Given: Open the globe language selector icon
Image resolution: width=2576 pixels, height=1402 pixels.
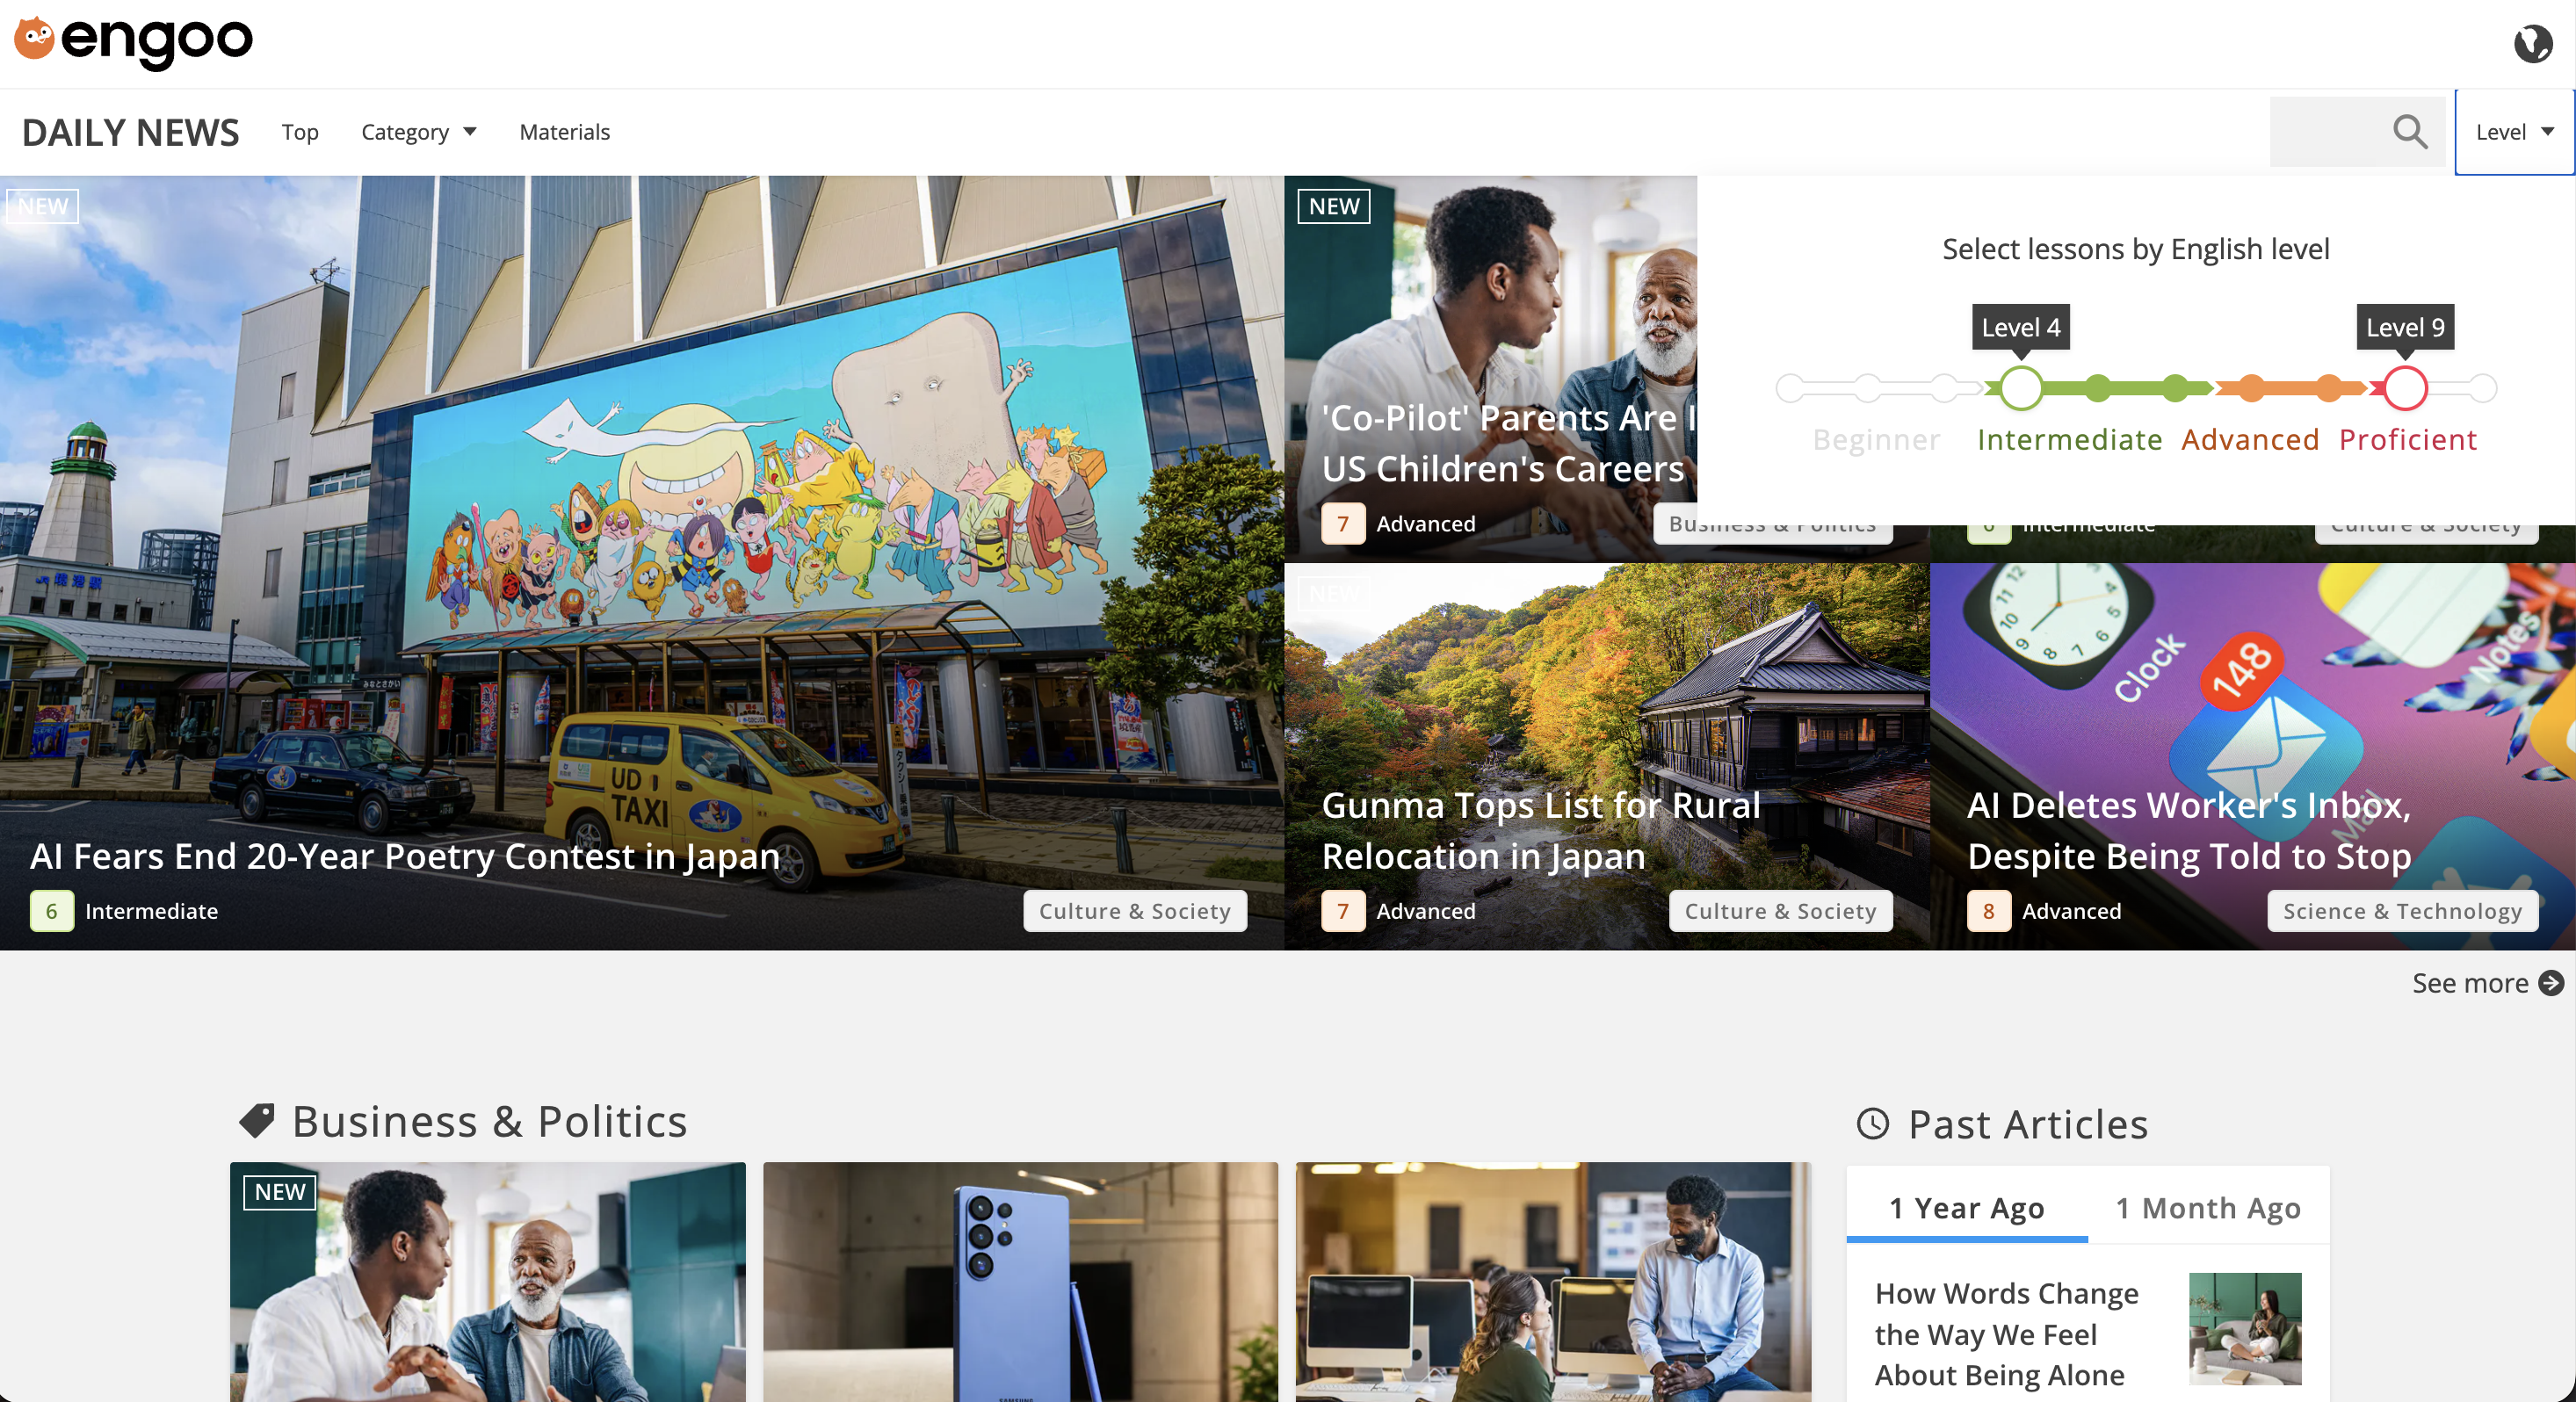Looking at the screenshot, I should point(2532,44).
